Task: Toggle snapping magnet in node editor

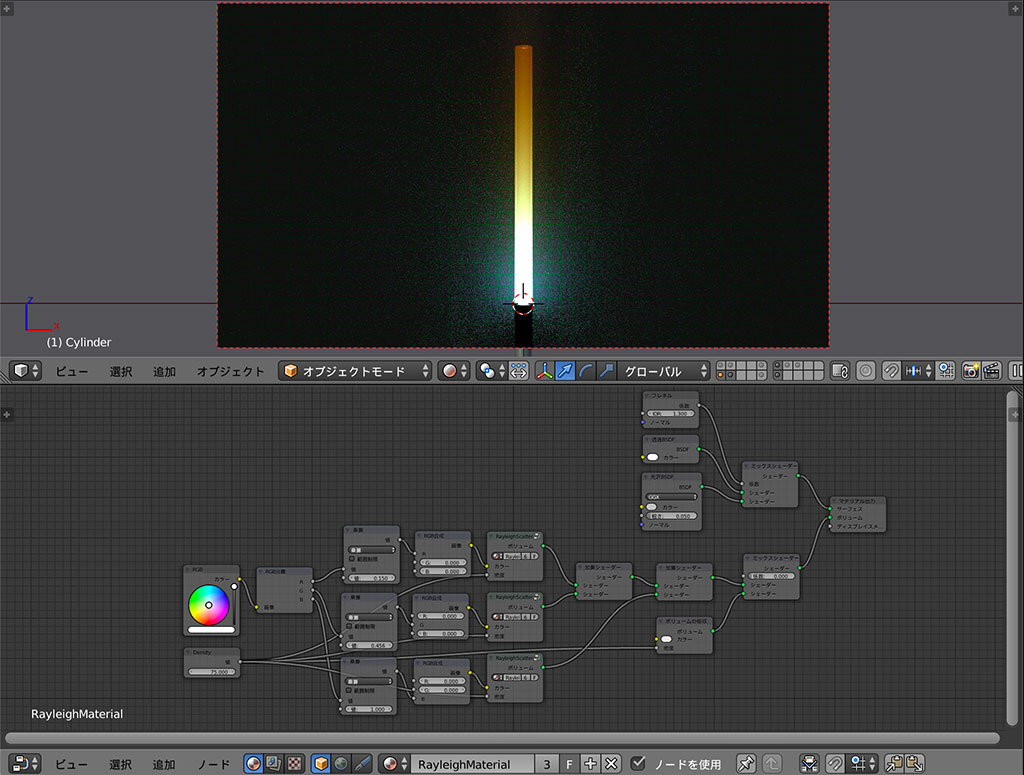Action: [x=834, y=763]
